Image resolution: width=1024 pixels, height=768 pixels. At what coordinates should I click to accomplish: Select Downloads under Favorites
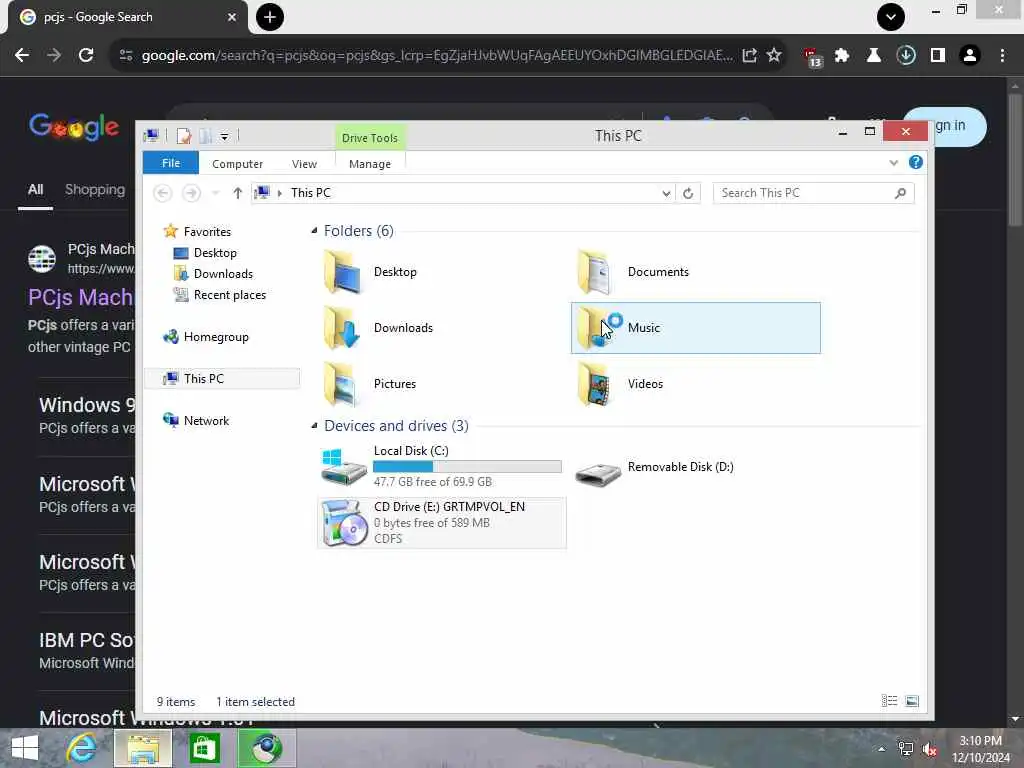click(x=223, y=274)
